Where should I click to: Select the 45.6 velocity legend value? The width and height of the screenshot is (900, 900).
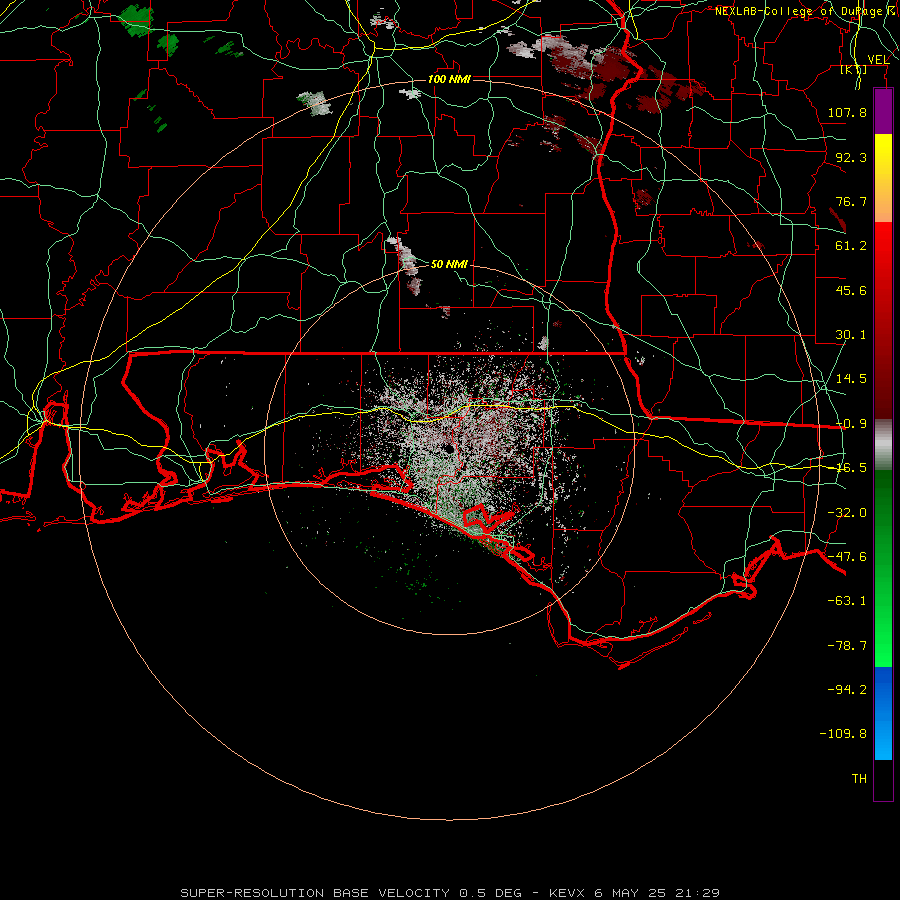point(851,290)
